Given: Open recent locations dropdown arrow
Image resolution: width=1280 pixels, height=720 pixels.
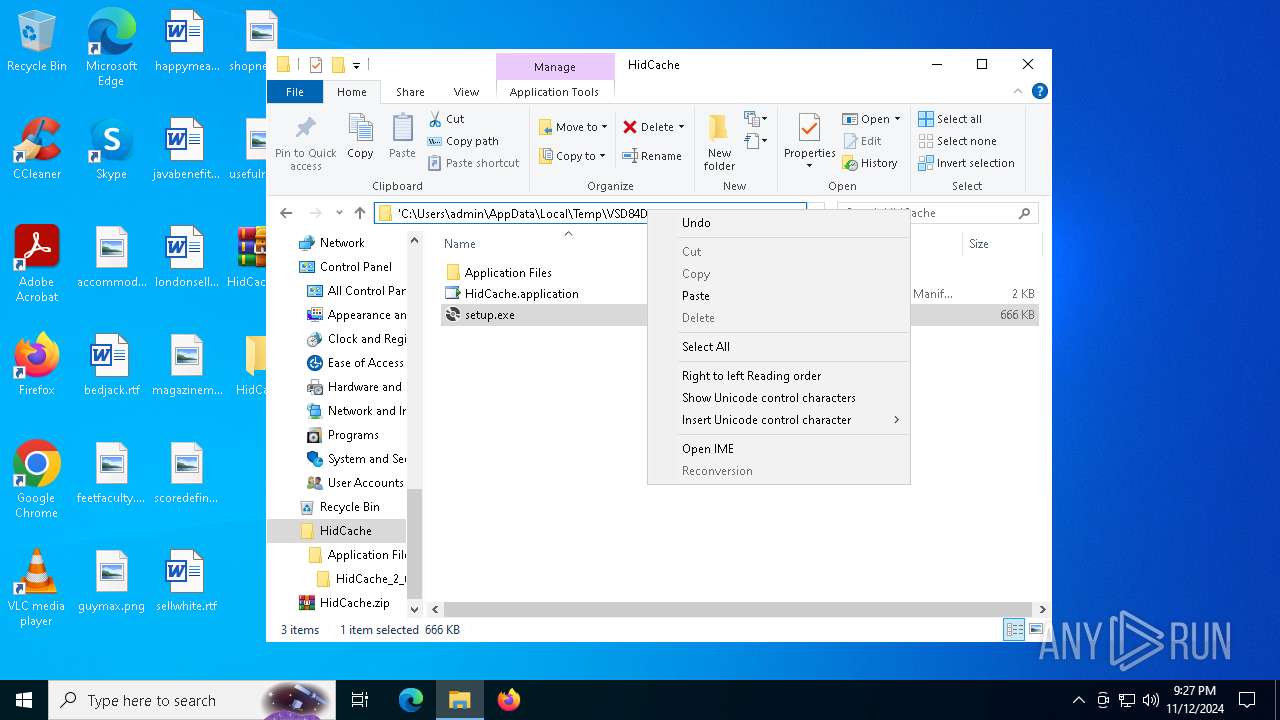Looking at the screenshot, I should tap(339, 213).
